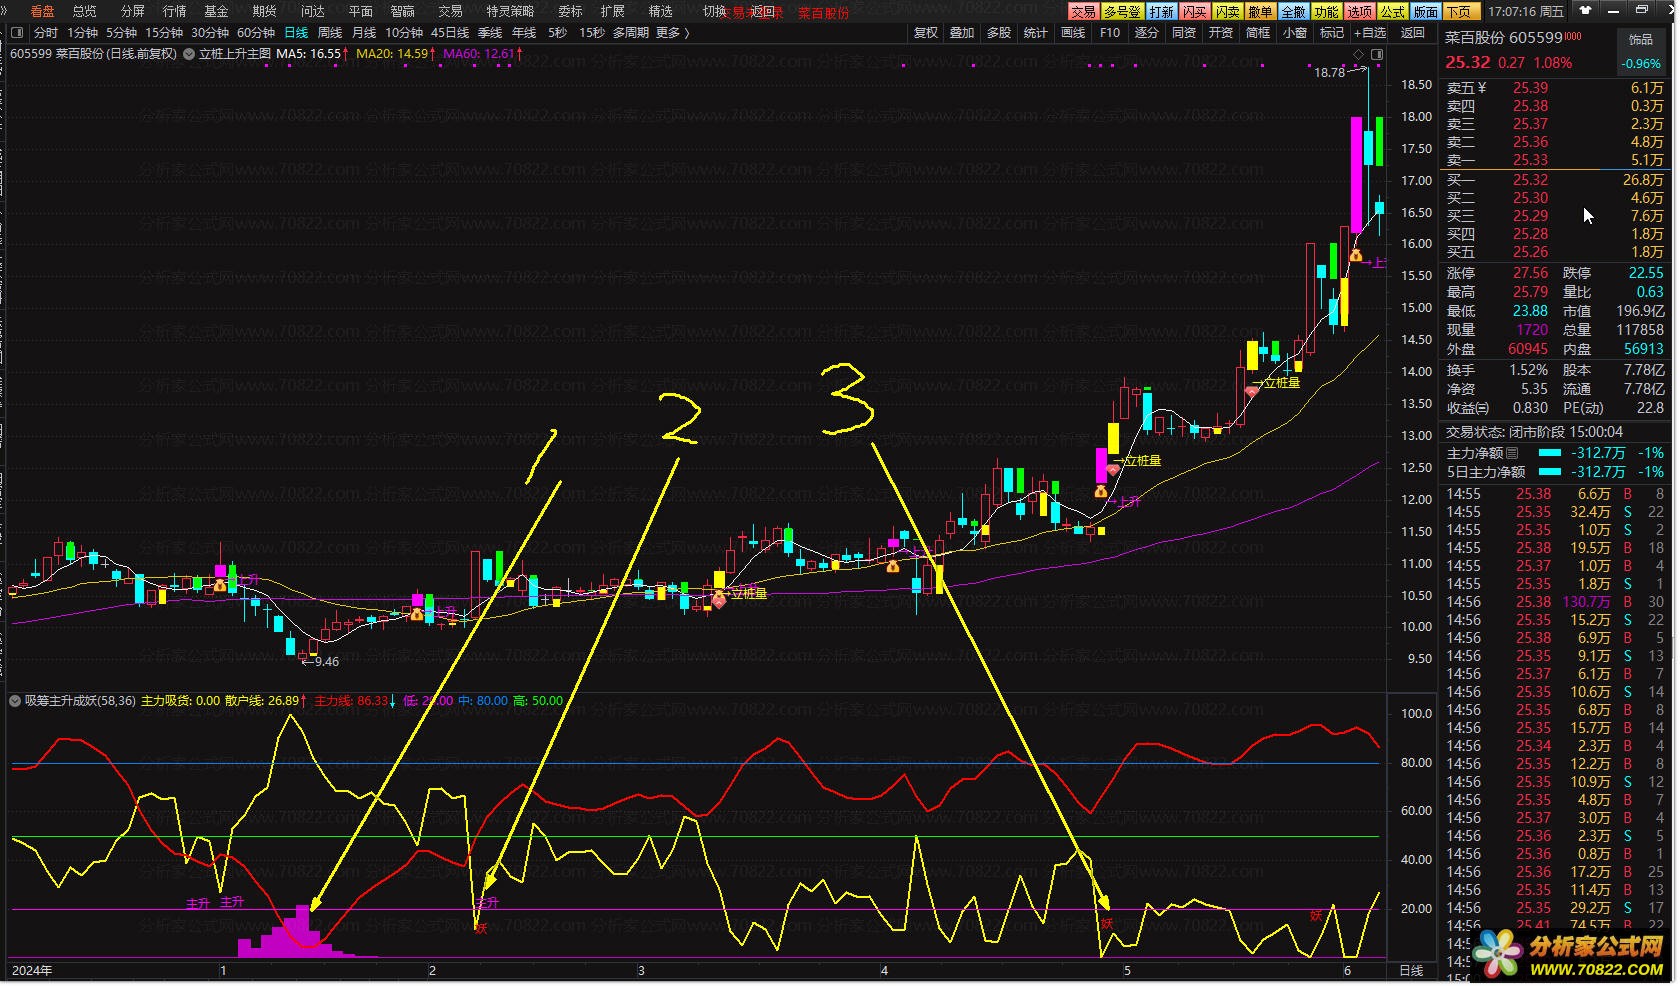
Task: Click the money bag signal icon near 16.00
Action: pyautogui.click(x=1355, y=255)
